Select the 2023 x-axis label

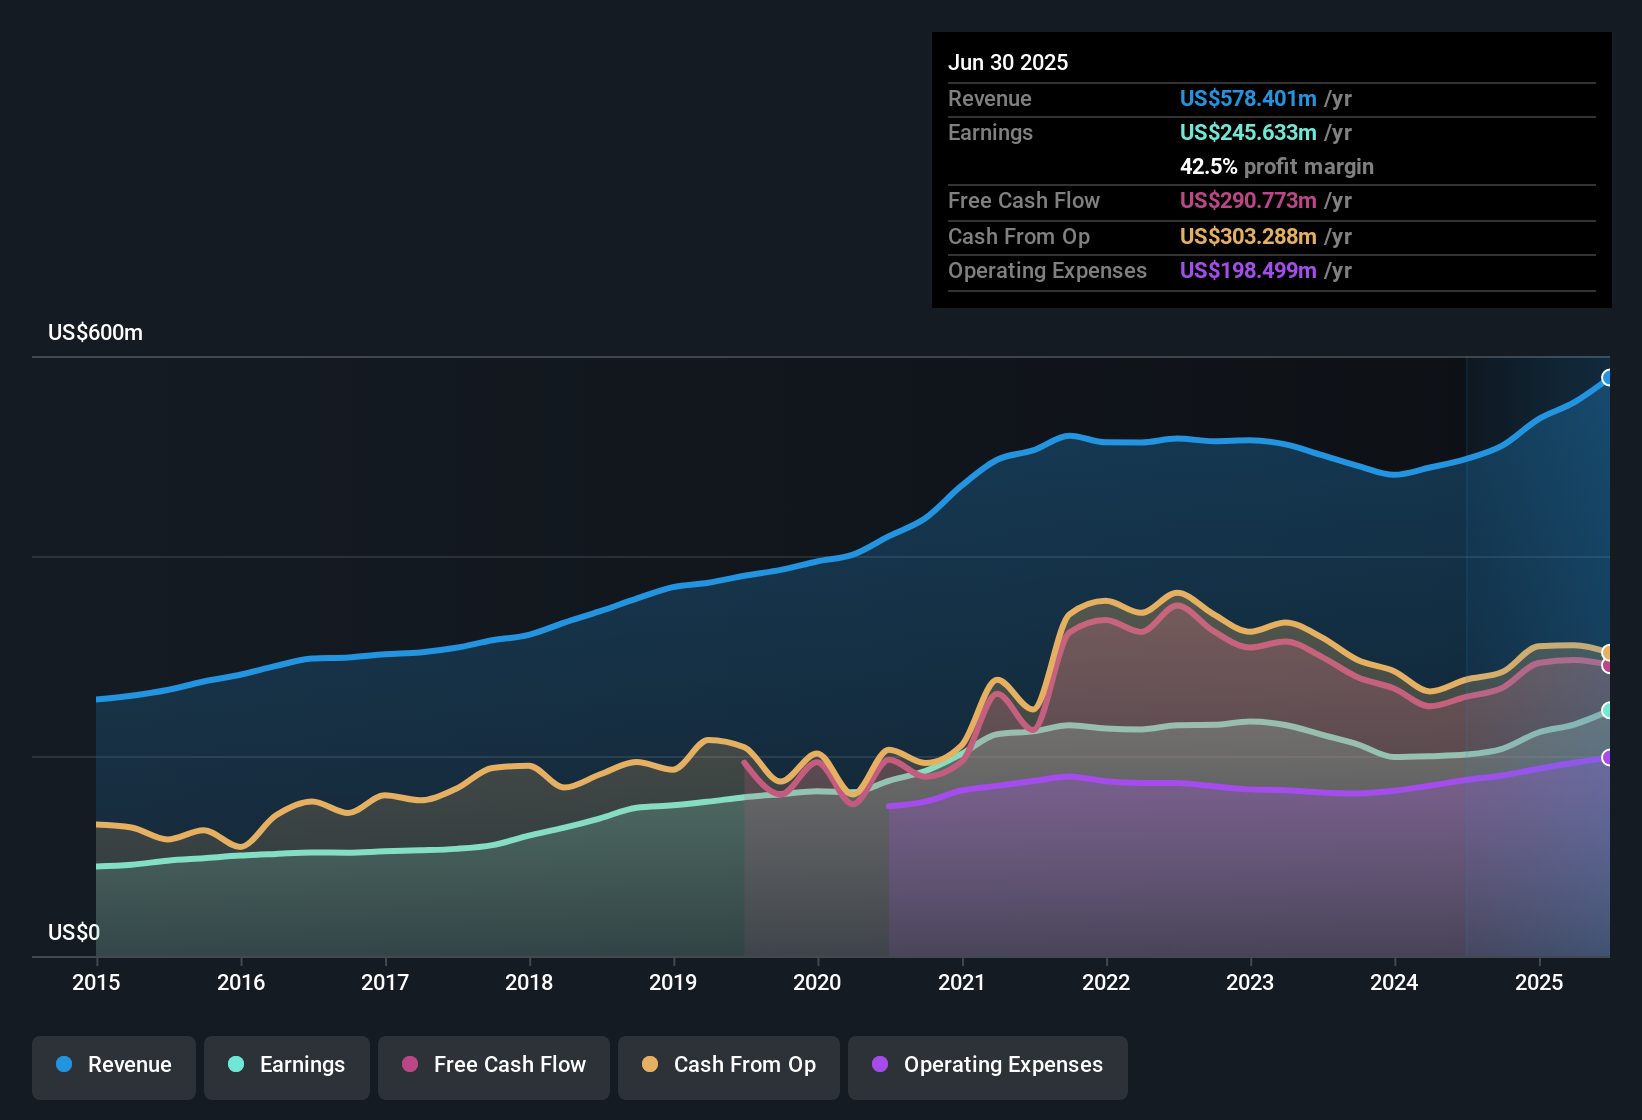coord(1250,982)
